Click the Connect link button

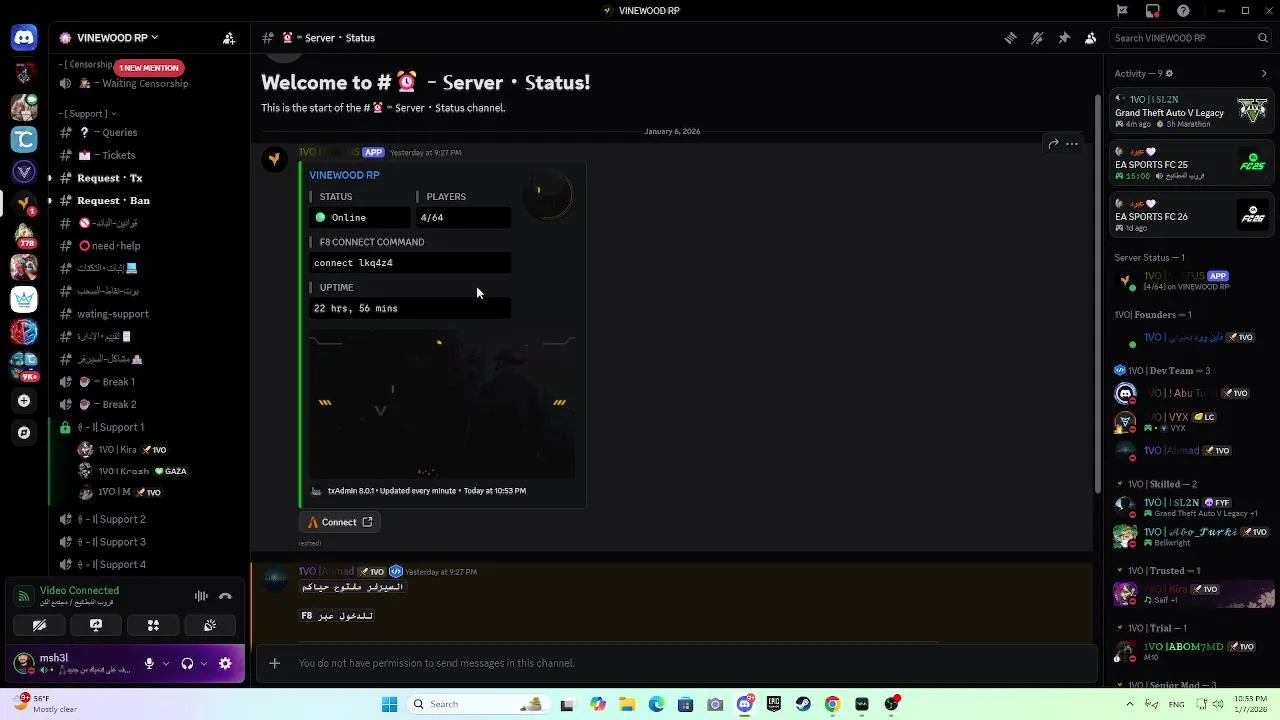[340, 522]
